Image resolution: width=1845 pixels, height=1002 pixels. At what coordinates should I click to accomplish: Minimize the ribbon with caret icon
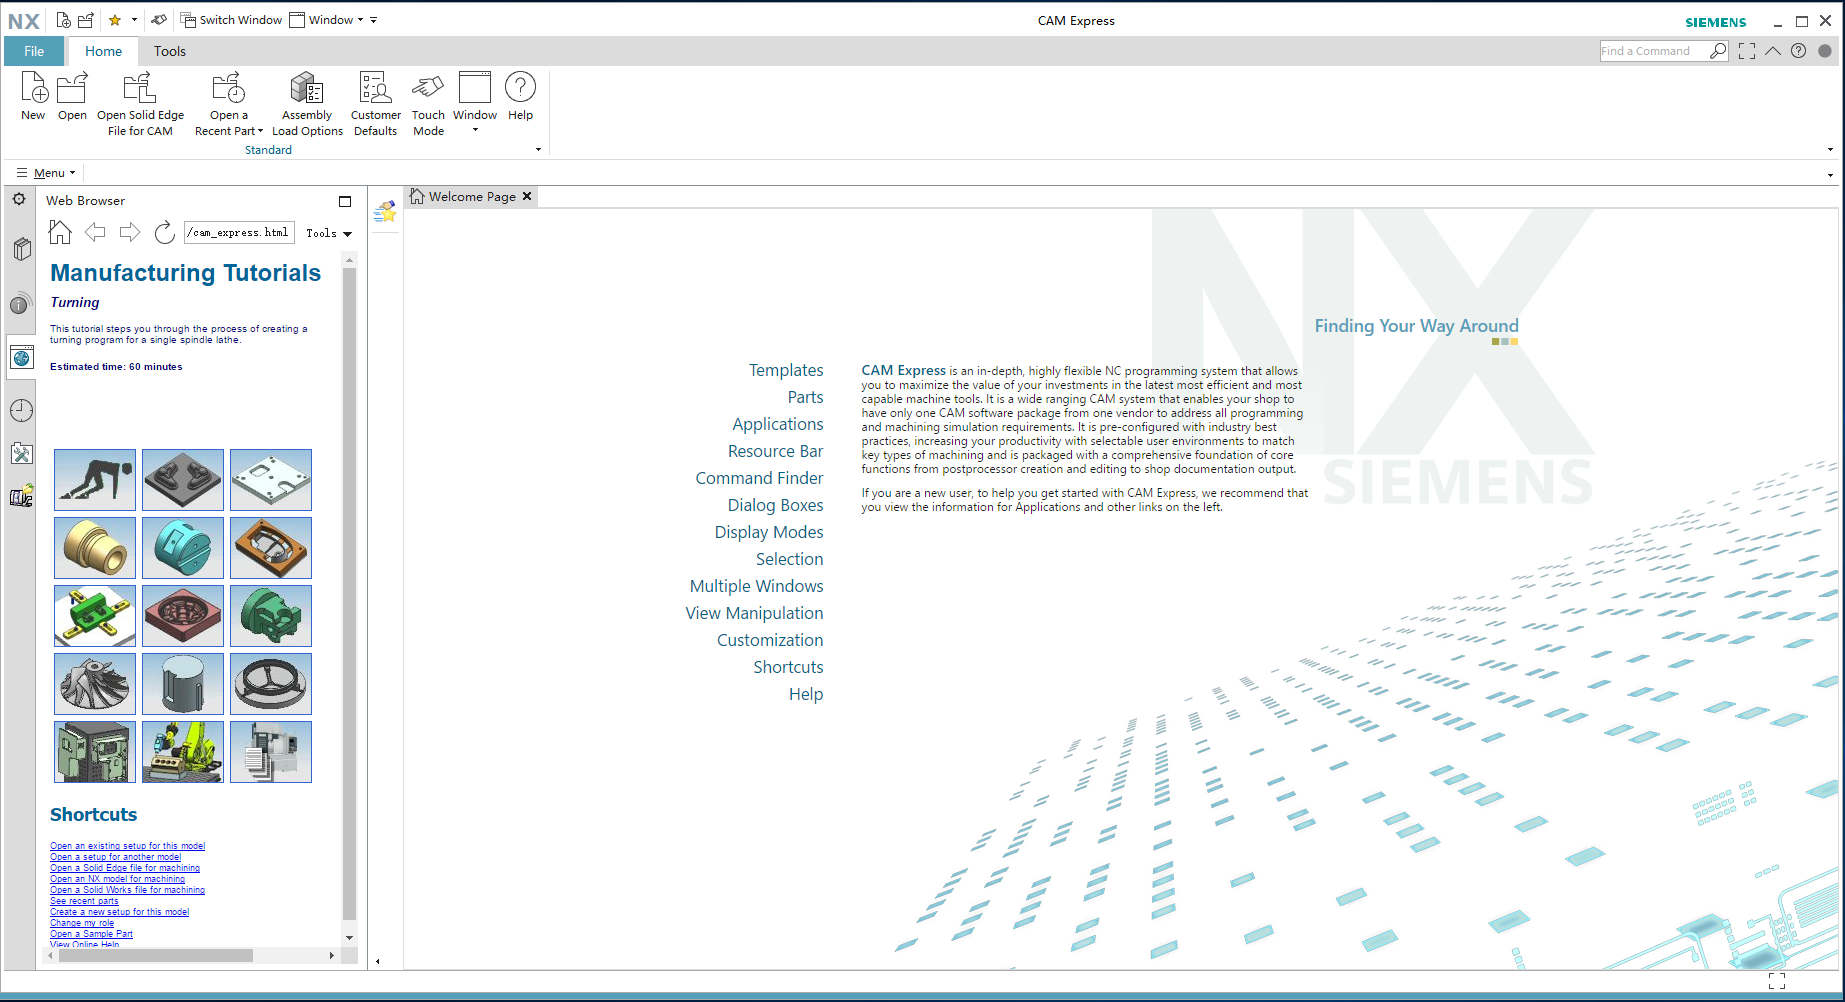click(x=1773, y=51)
